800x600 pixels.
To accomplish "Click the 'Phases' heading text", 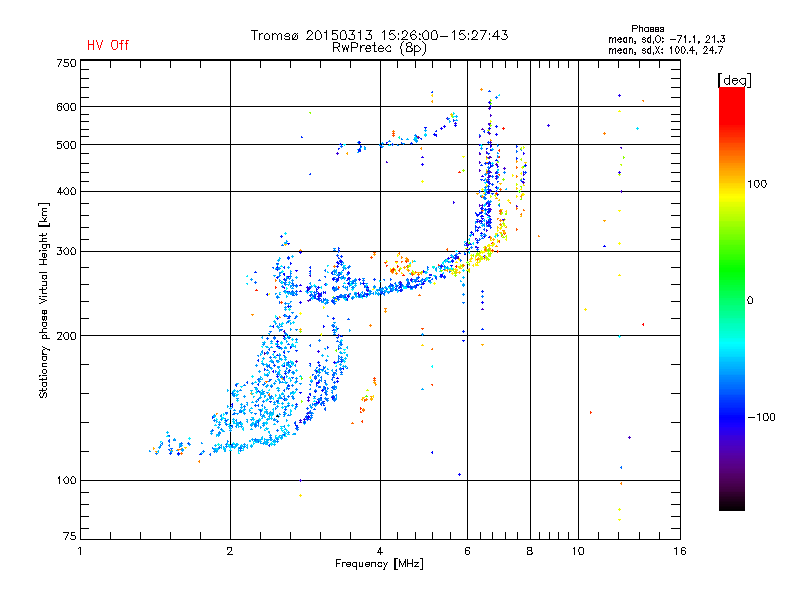I will 647,29.
